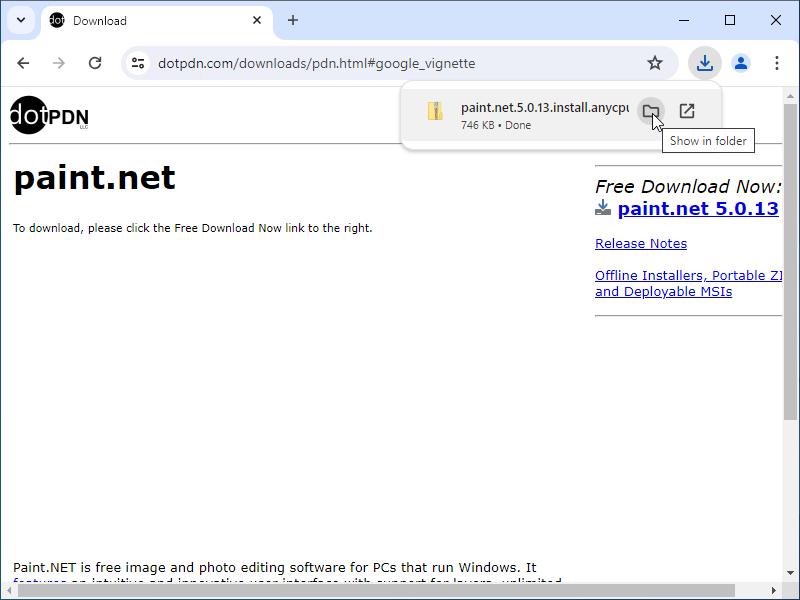Click the dotPDN logo
This screenshot has width=800, height=600.
coord(49,115)
